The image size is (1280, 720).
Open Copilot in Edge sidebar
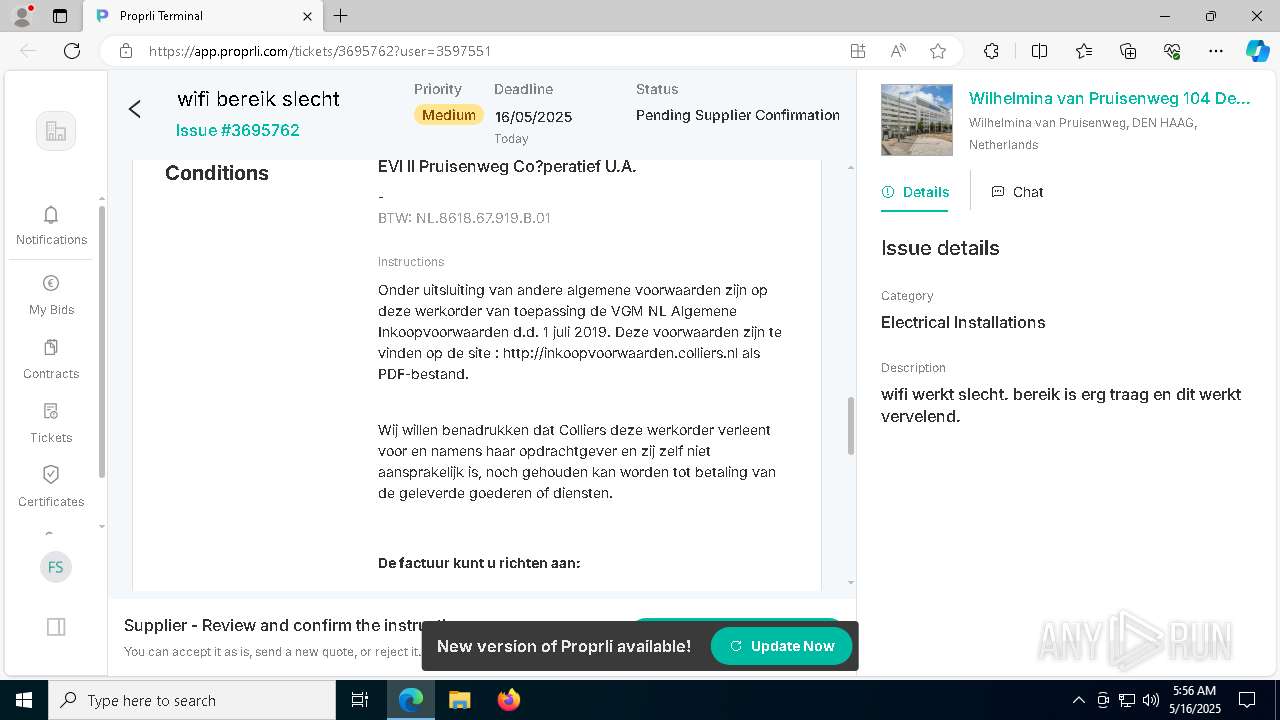(x=1257, y=51)
